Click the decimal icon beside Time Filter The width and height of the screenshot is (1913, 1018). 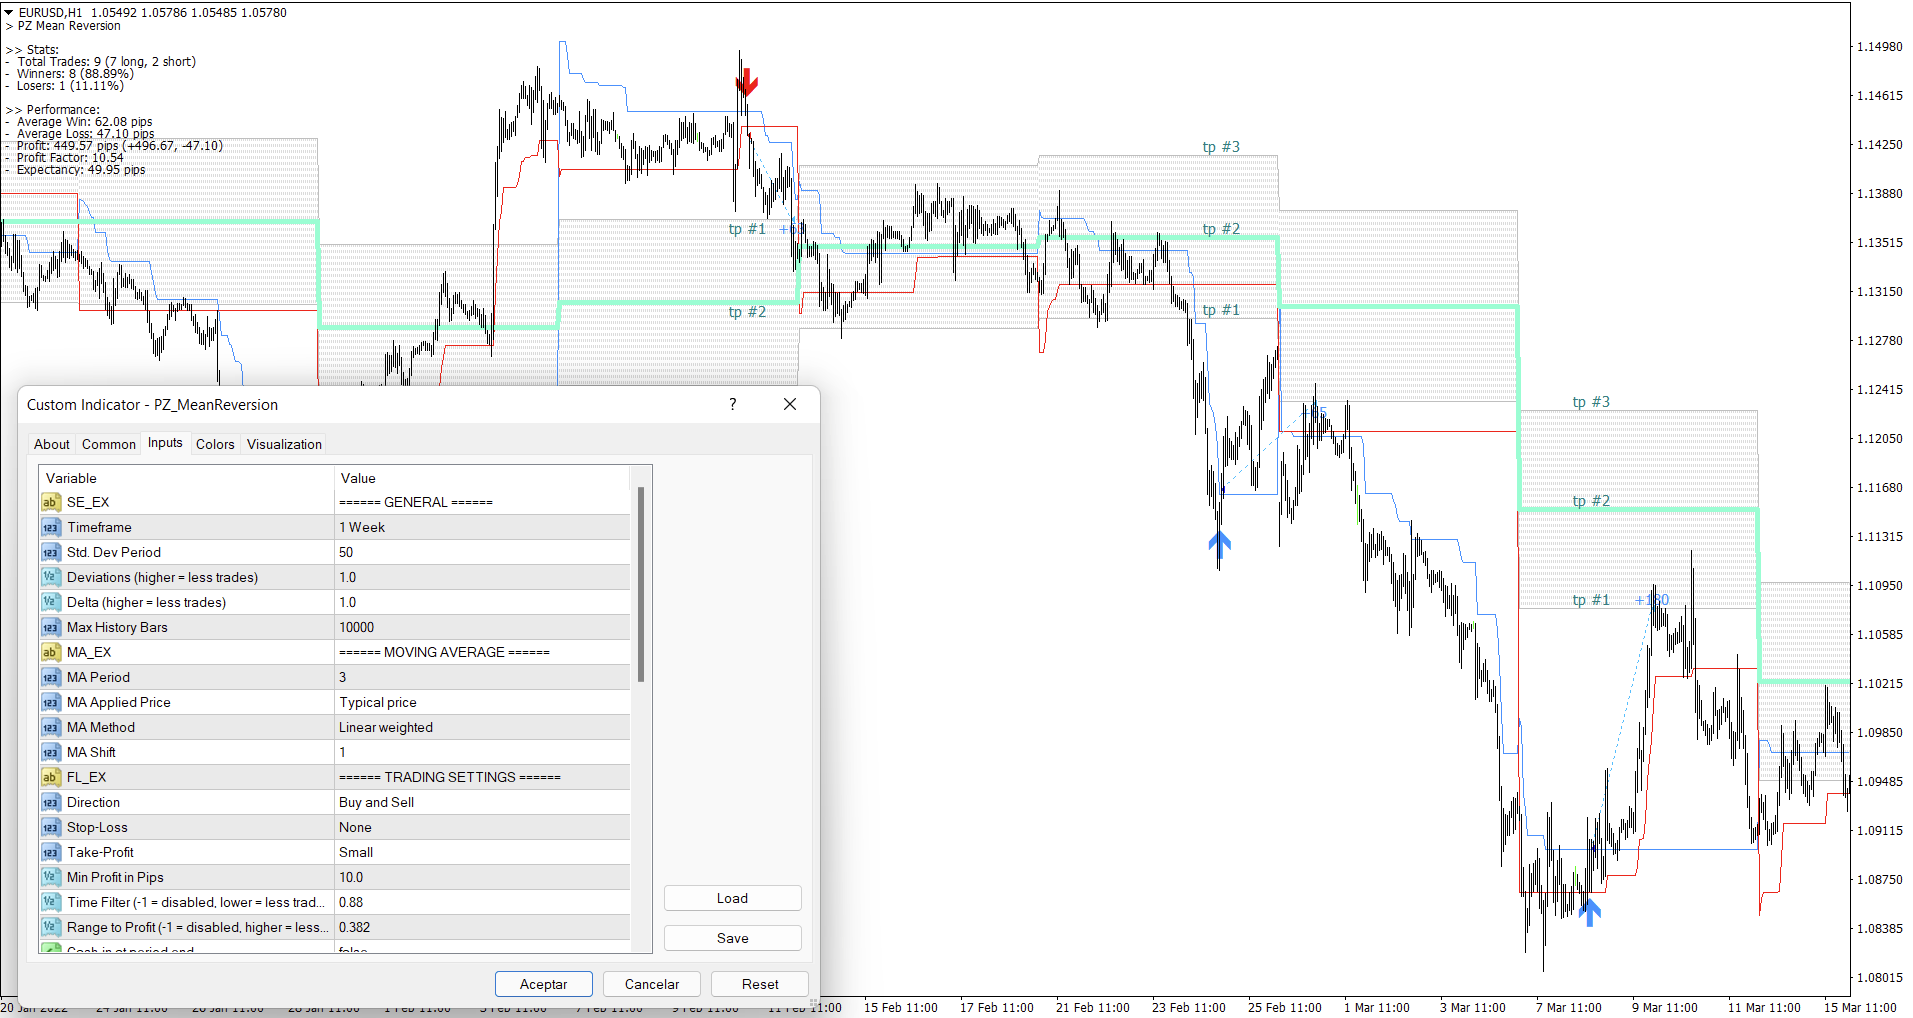click(x=50, y=902)
